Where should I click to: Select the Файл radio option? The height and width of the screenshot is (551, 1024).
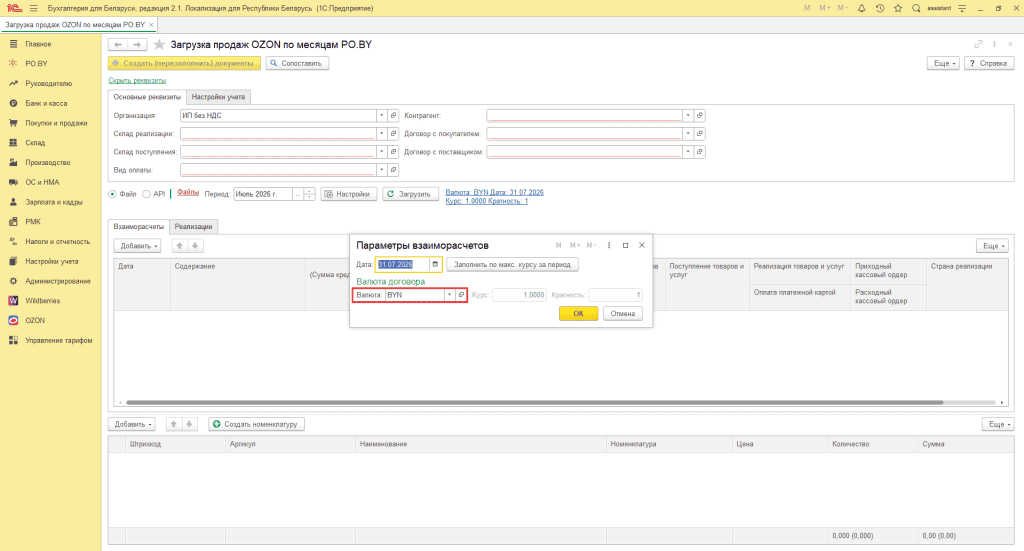pos(112,194)
